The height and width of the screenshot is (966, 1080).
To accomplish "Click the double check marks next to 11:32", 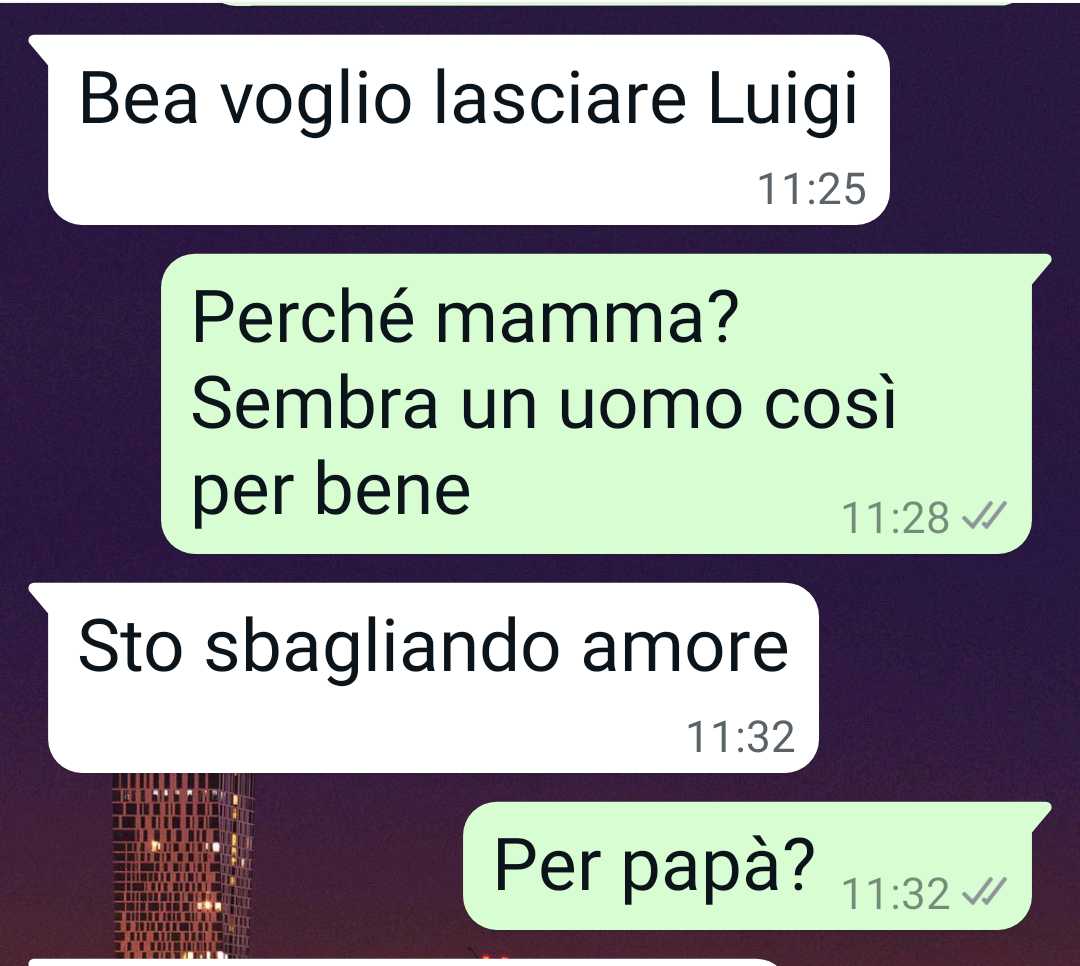I will (984, 892).
